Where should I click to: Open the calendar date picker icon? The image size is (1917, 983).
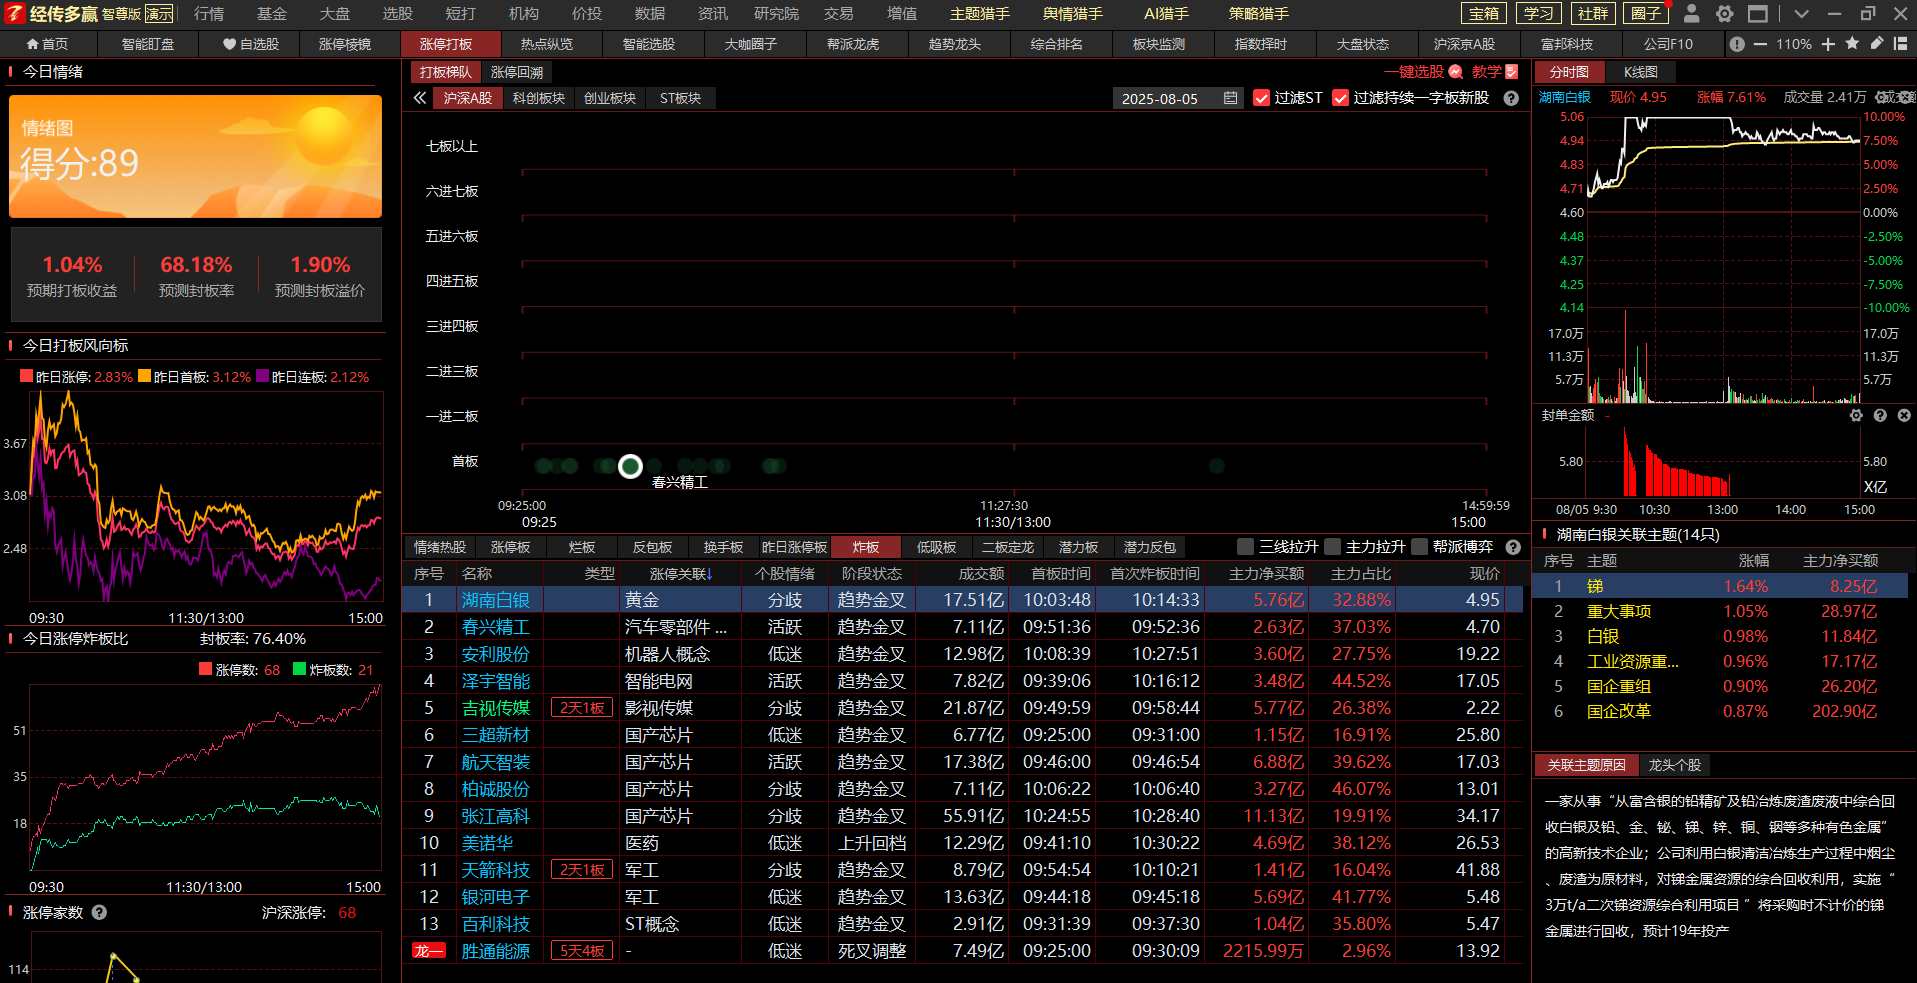[x=1230, y=98]
